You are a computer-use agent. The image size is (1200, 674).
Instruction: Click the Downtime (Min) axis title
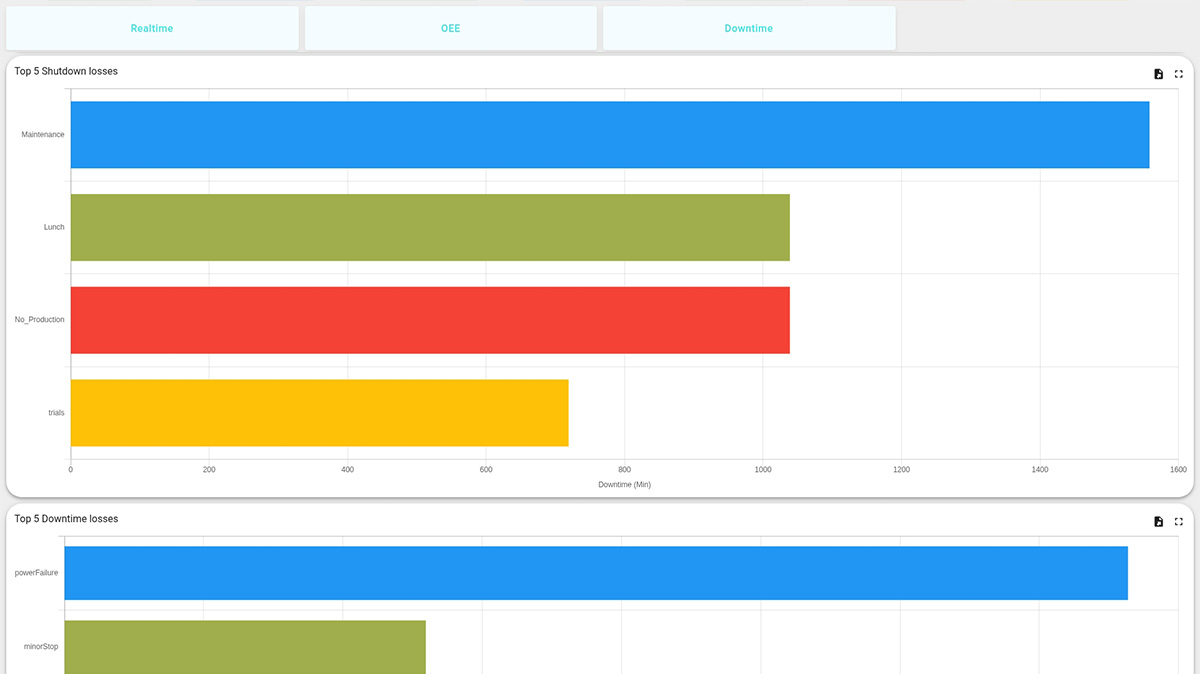(x=624, y=484)
